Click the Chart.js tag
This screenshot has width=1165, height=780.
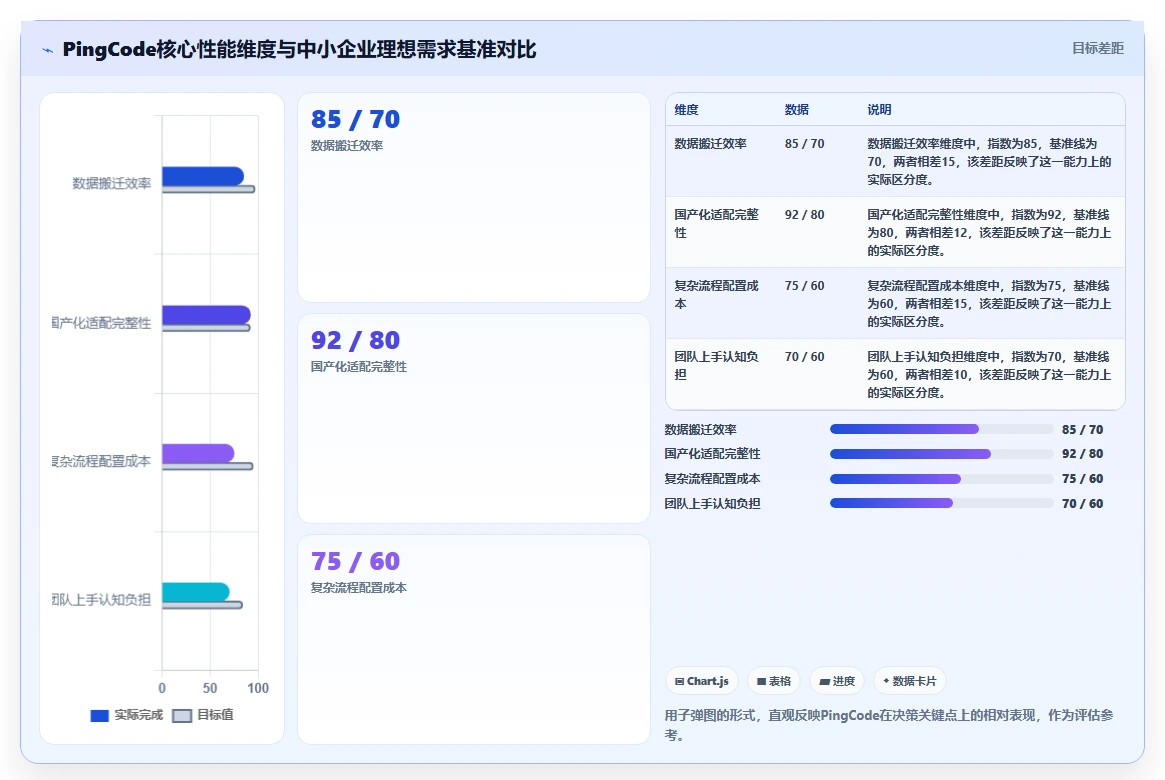pyautogui.click(x=701, y=681)
